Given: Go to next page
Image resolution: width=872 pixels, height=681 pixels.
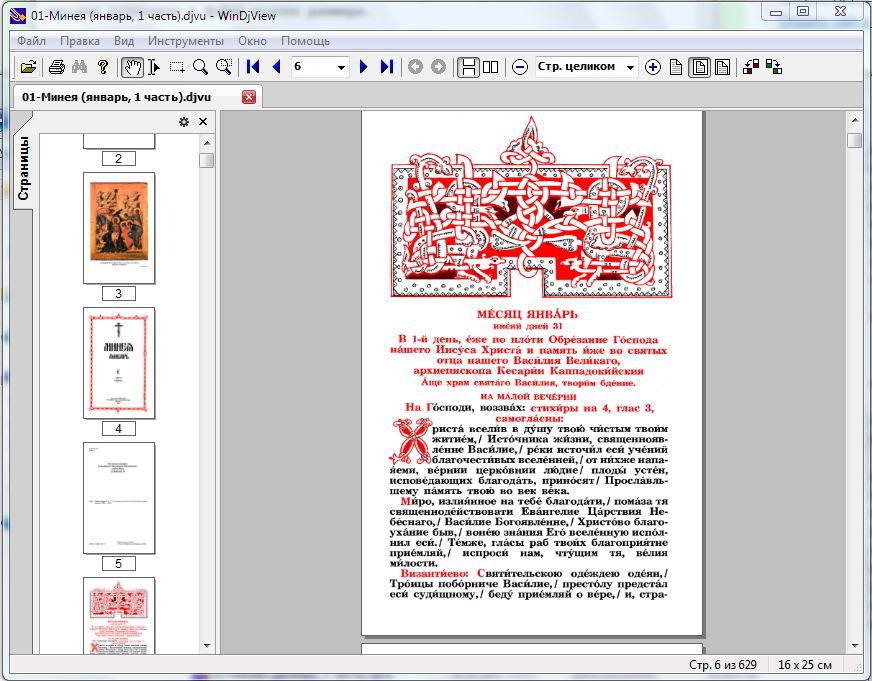Looking at the screenshot, I should [x=364, y=67].
